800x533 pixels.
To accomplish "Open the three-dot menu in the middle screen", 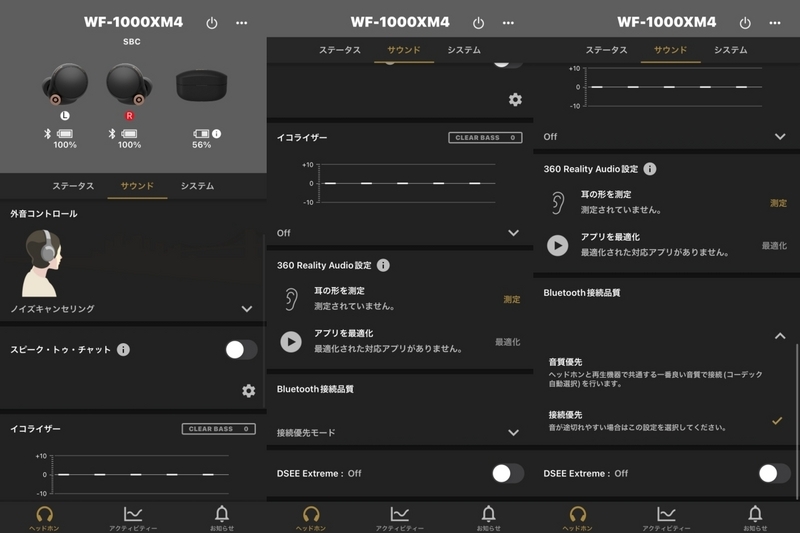I will pos(508,23).
